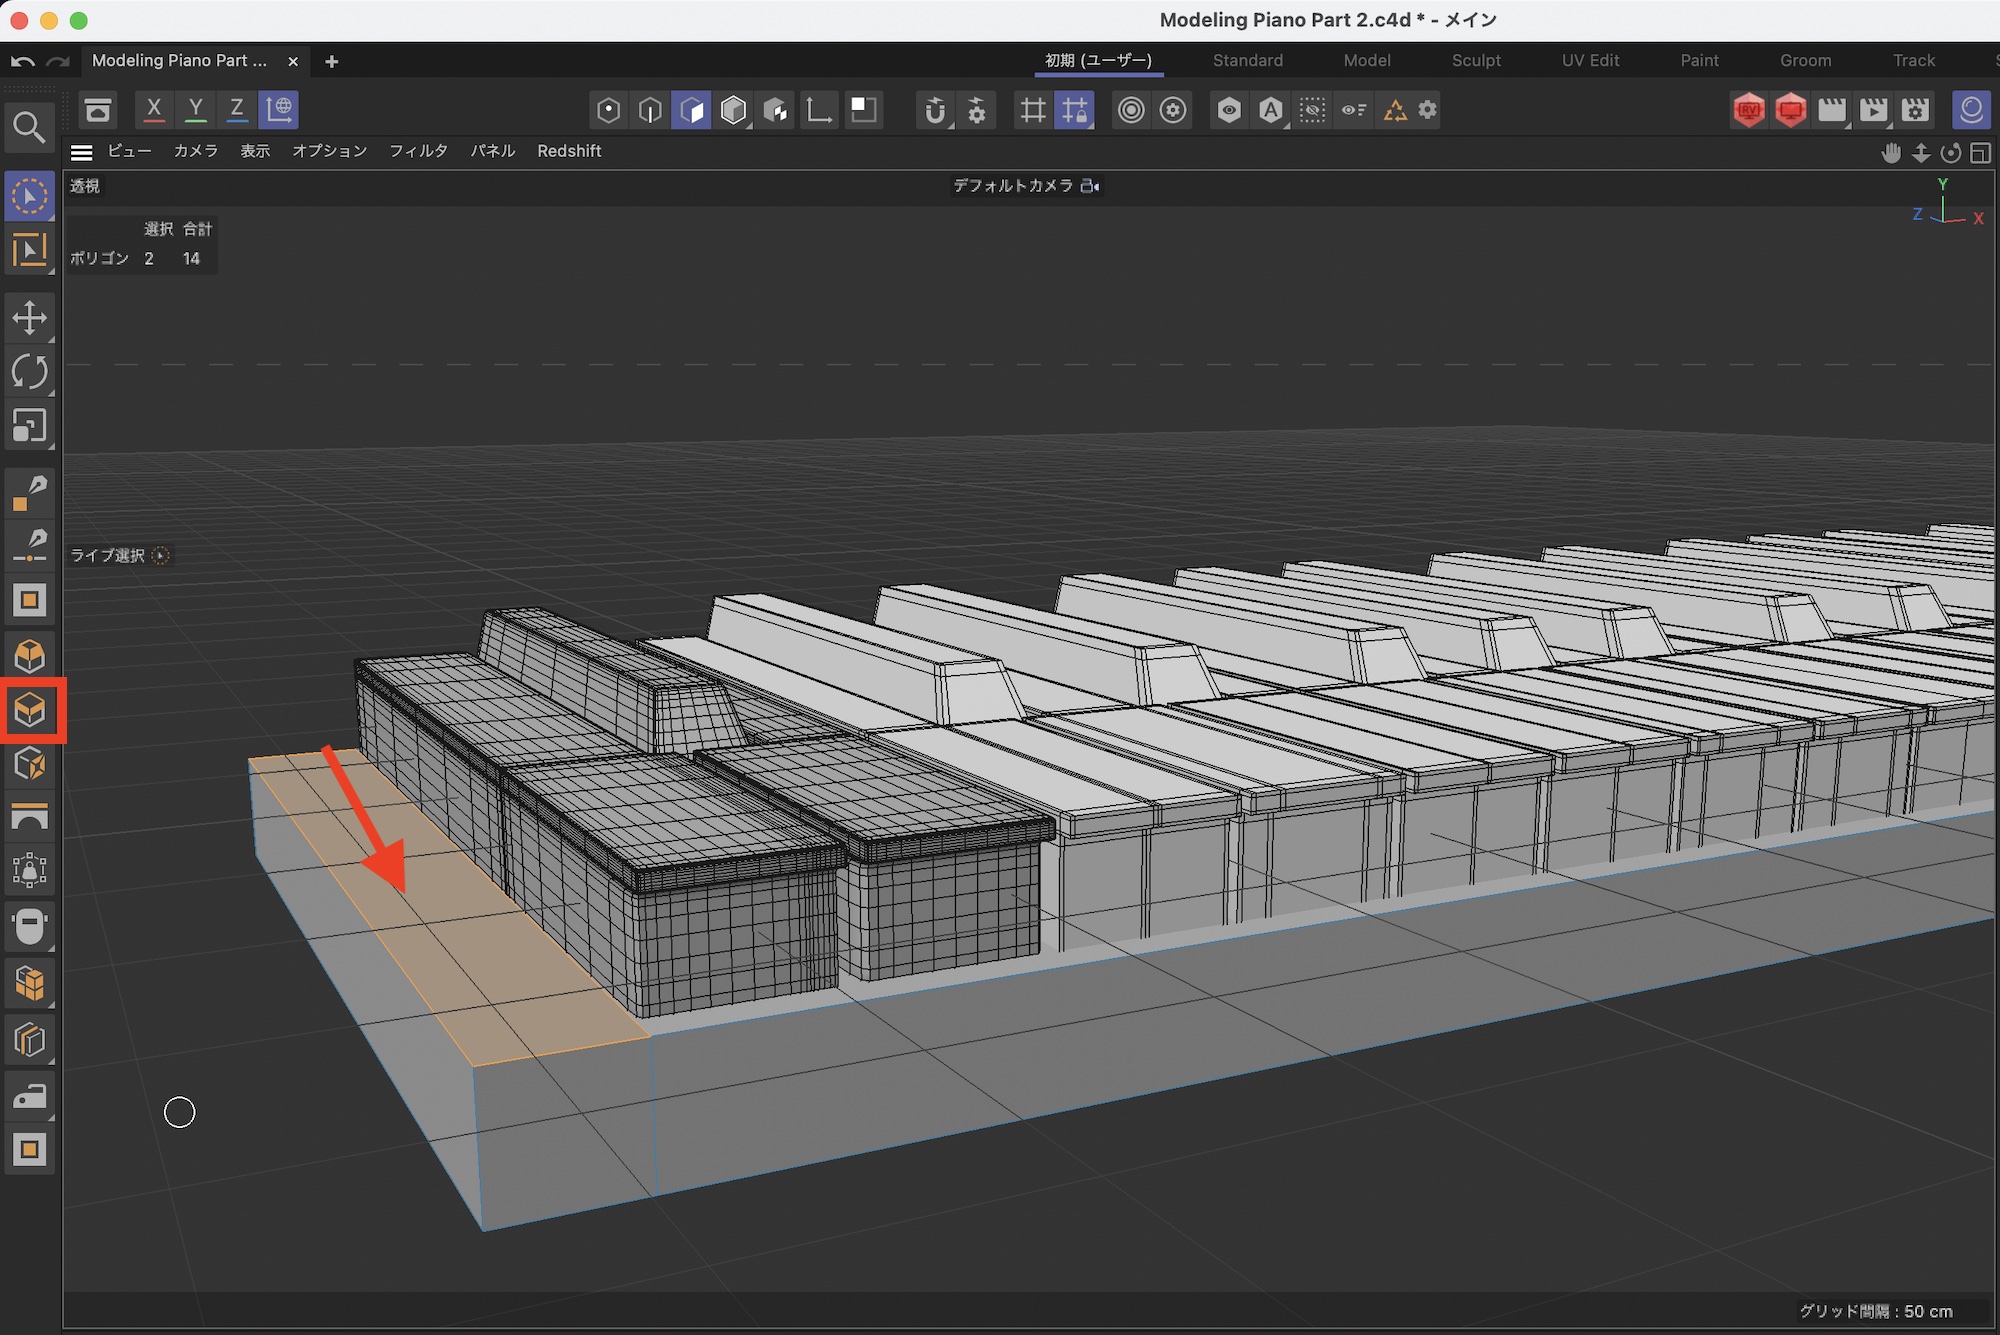This screenshot has width=2000, height=1335.
Task: Click the Redshift RenderView RV icon
Action: click(1748, 110)
